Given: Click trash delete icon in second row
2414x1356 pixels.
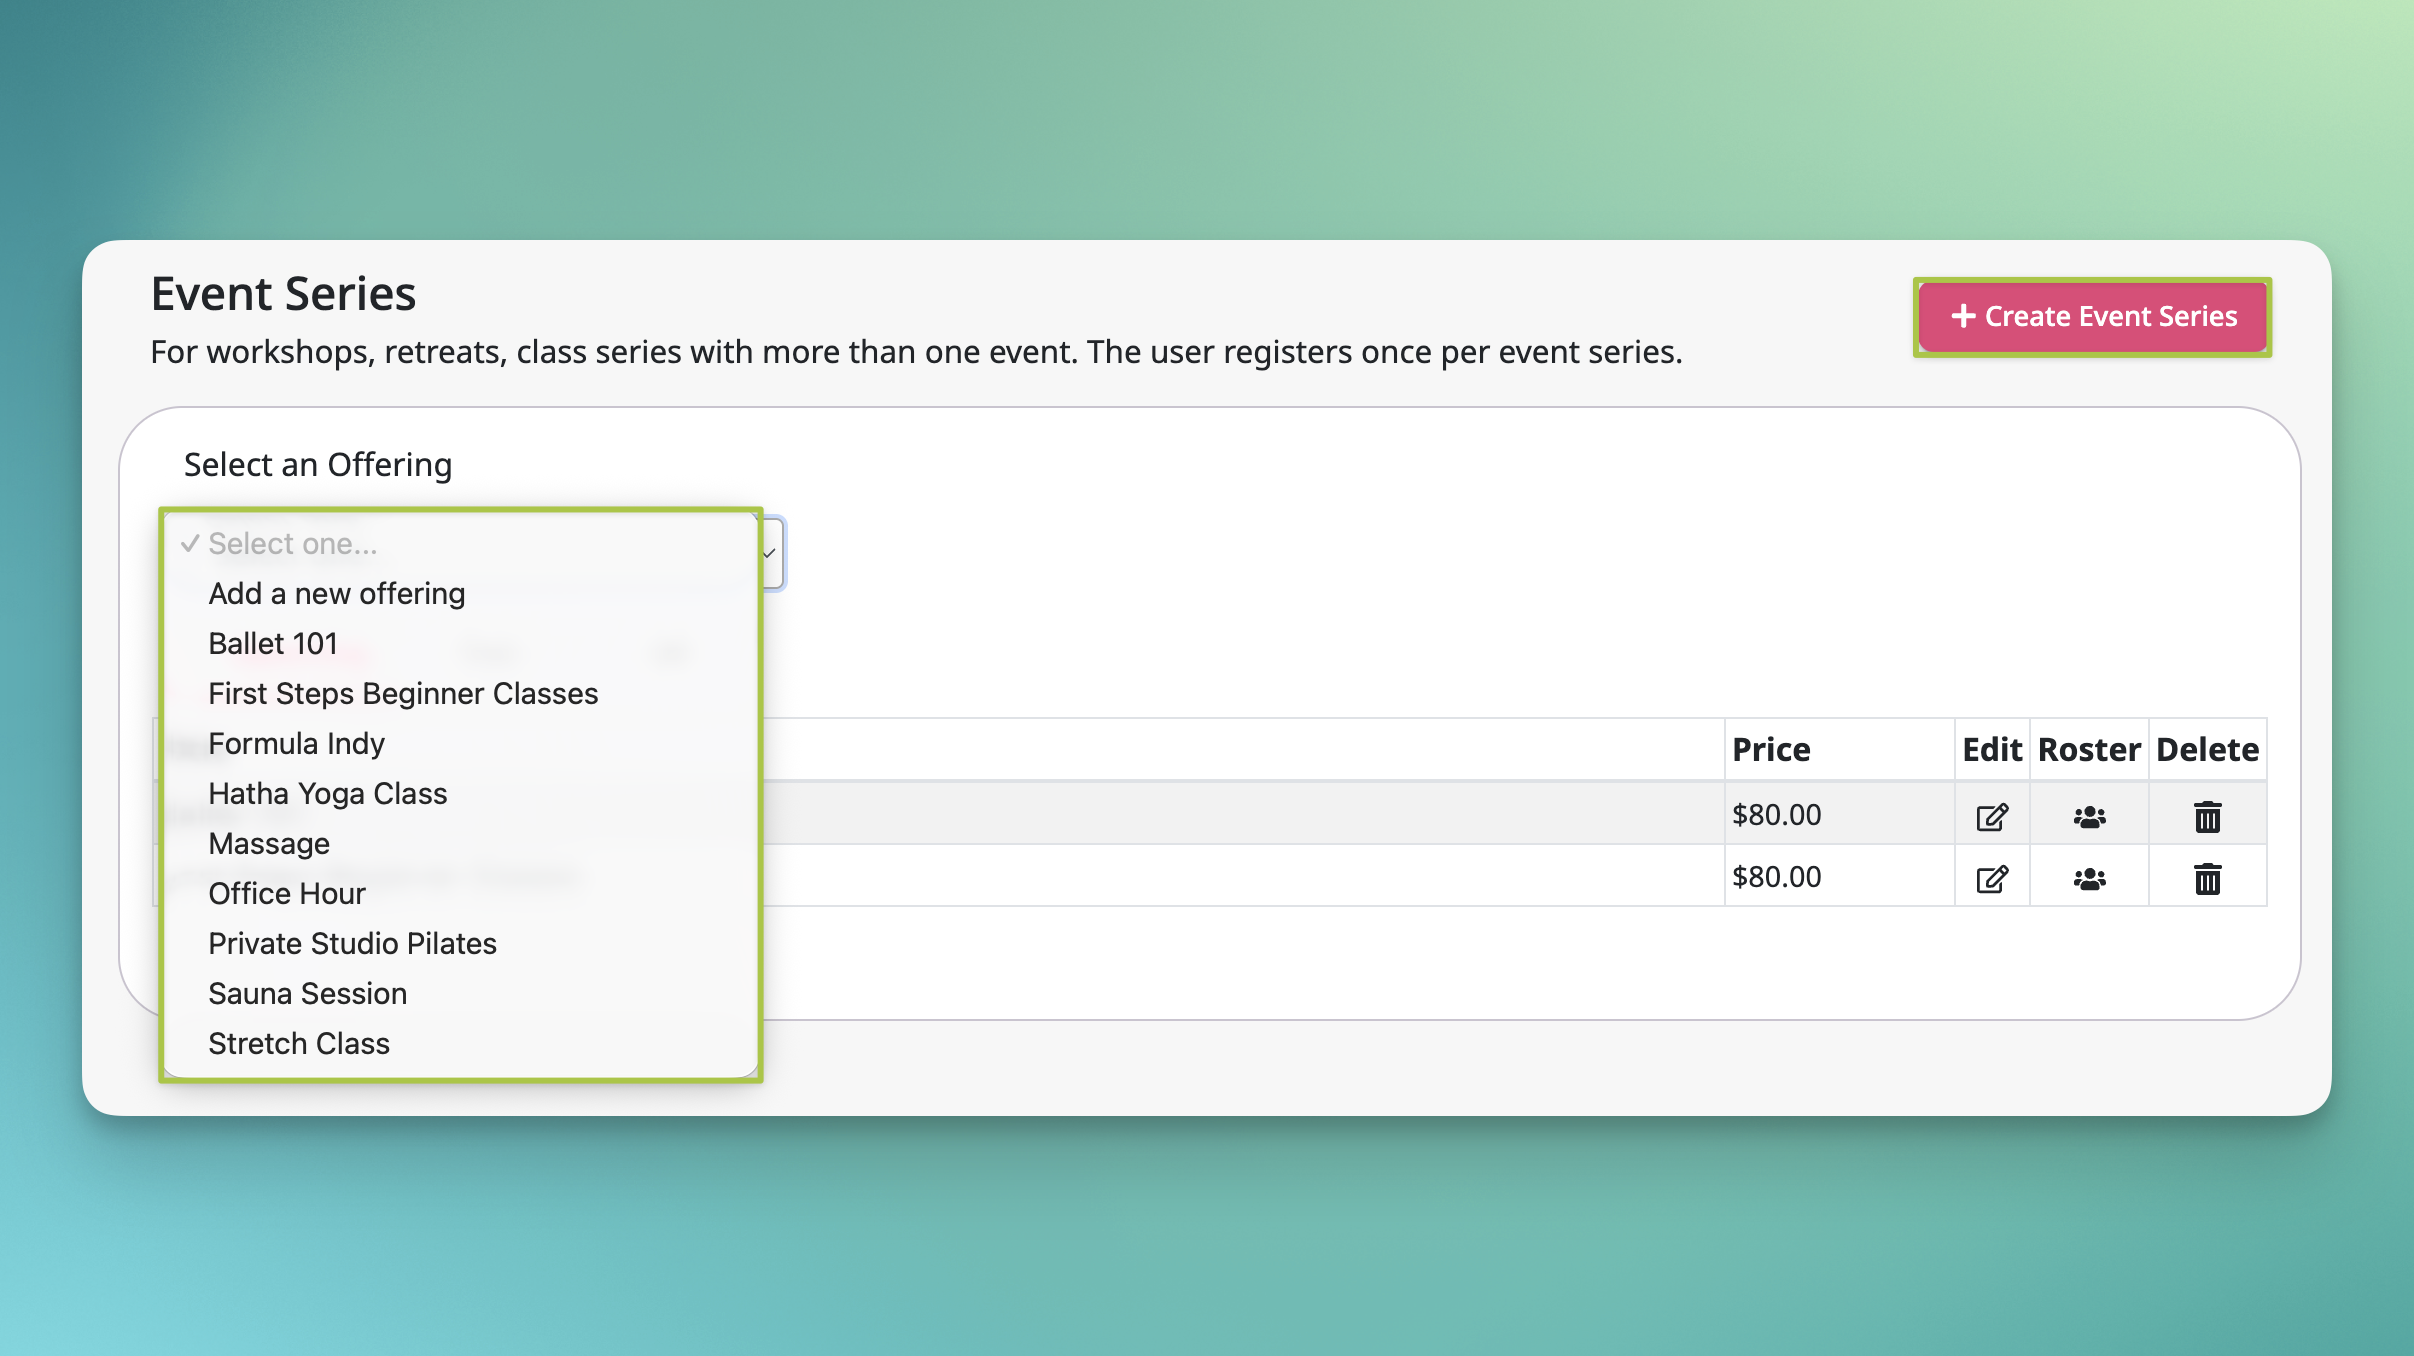Looking at the screenshot, I should point(2208,879).
